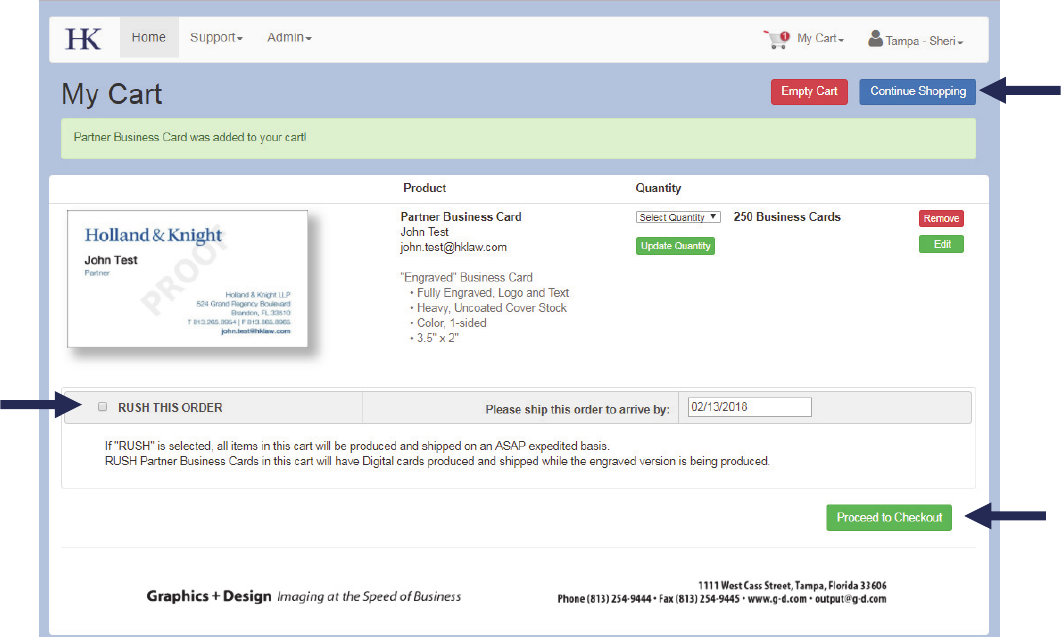Click the Empty Cart button
The height and width of the screenshot is (637, 1061).
point(809,91)
